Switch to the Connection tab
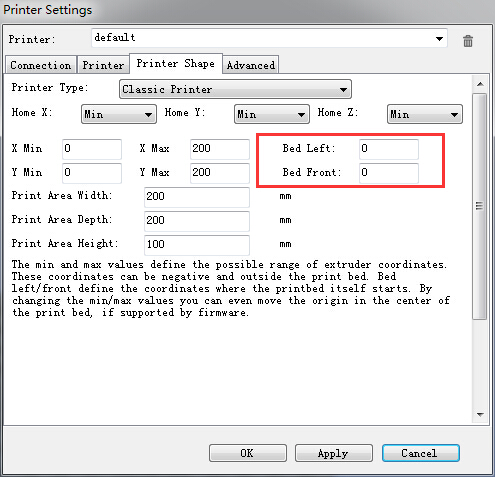This screenshot has width=495, height=477. [41, 65]
